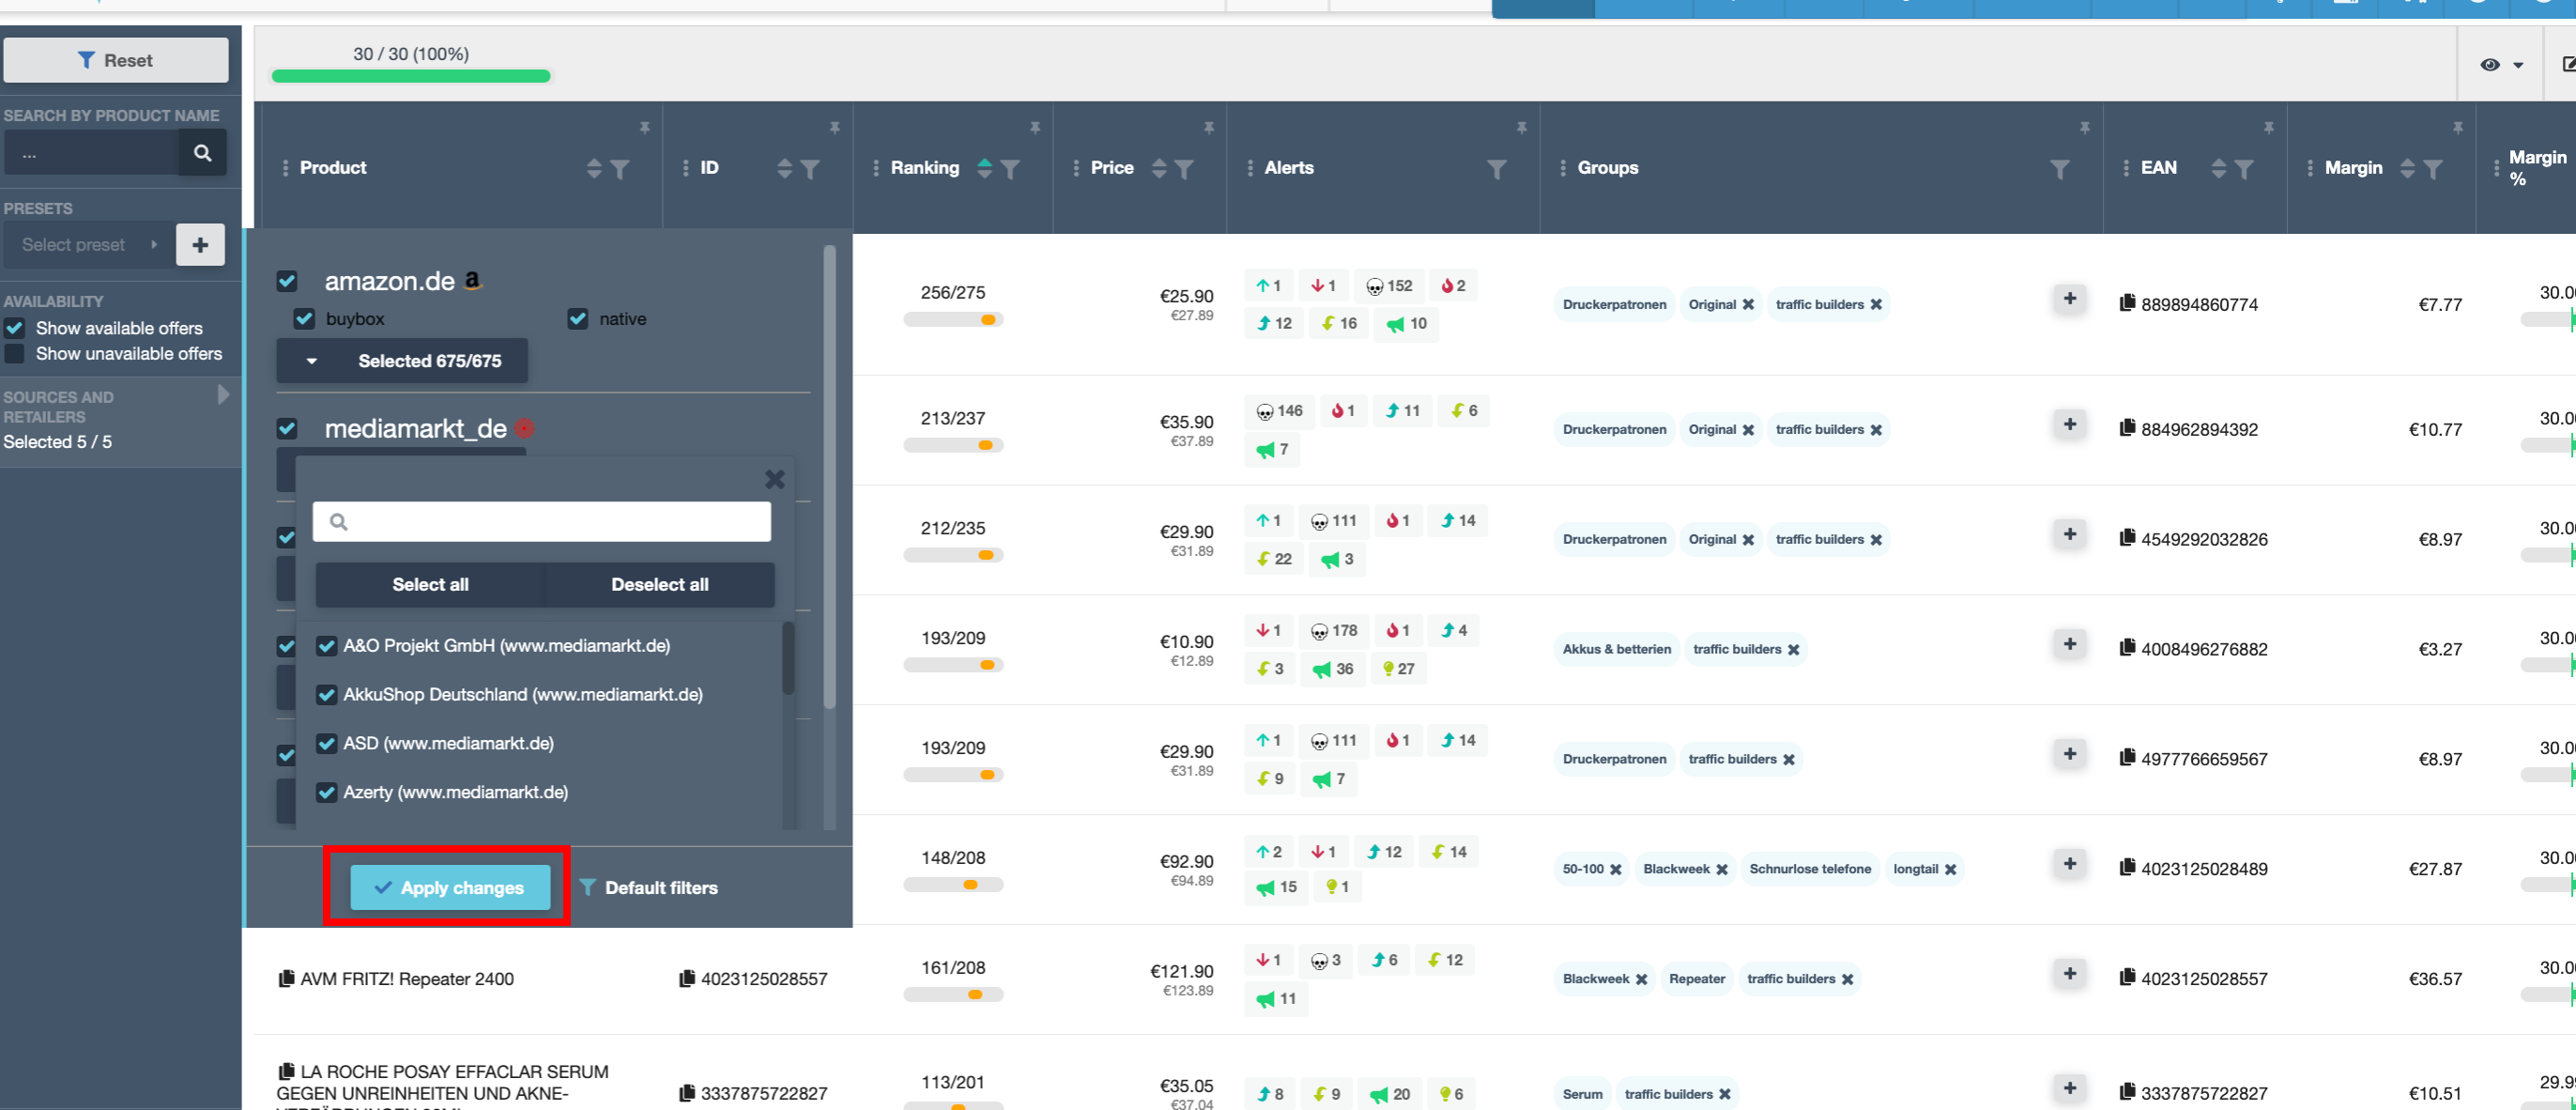The image size is (2576, 1110).
Task: Toggle the buybox checkbox
Action: [x=305, y=318]
